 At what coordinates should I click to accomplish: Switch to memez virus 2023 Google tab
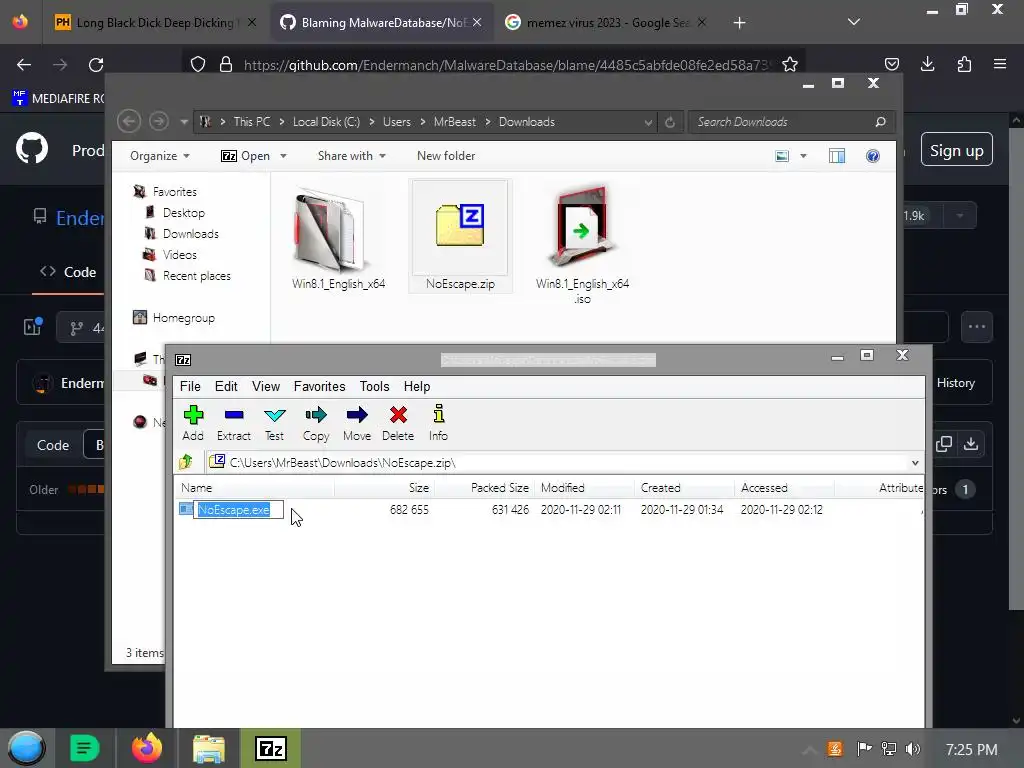pyautogui.click(x=607, y=23)
